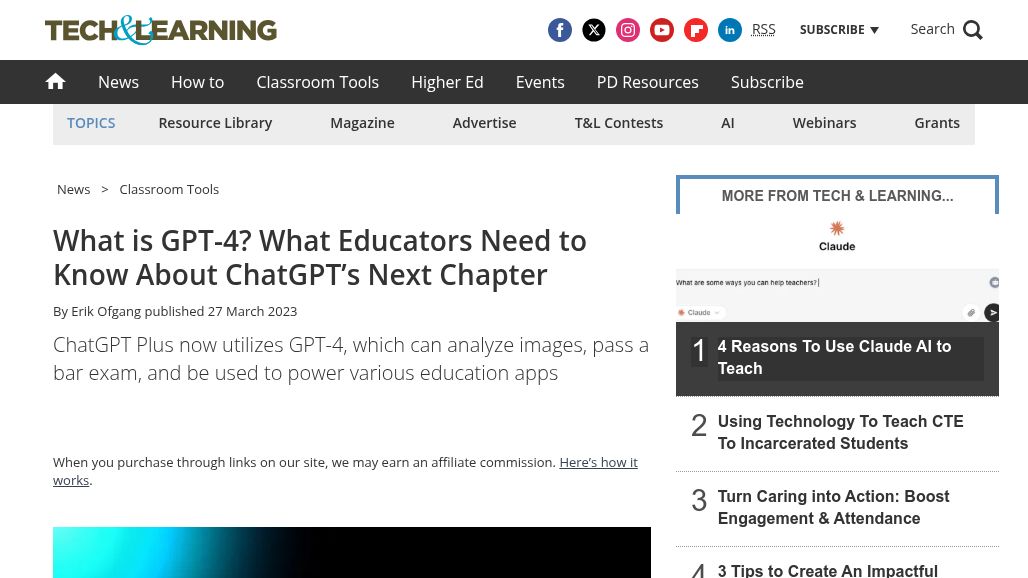Open the Webinars topic
Image resolution: width=1028 pixels, height=578 pixels.
pos(824,123)
